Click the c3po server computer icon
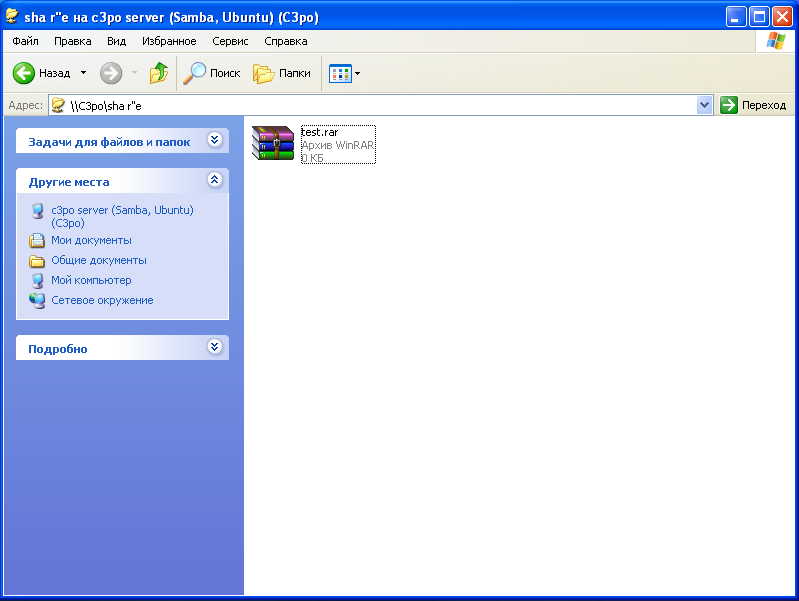This screenshot has width=799, height=601. 37,211
